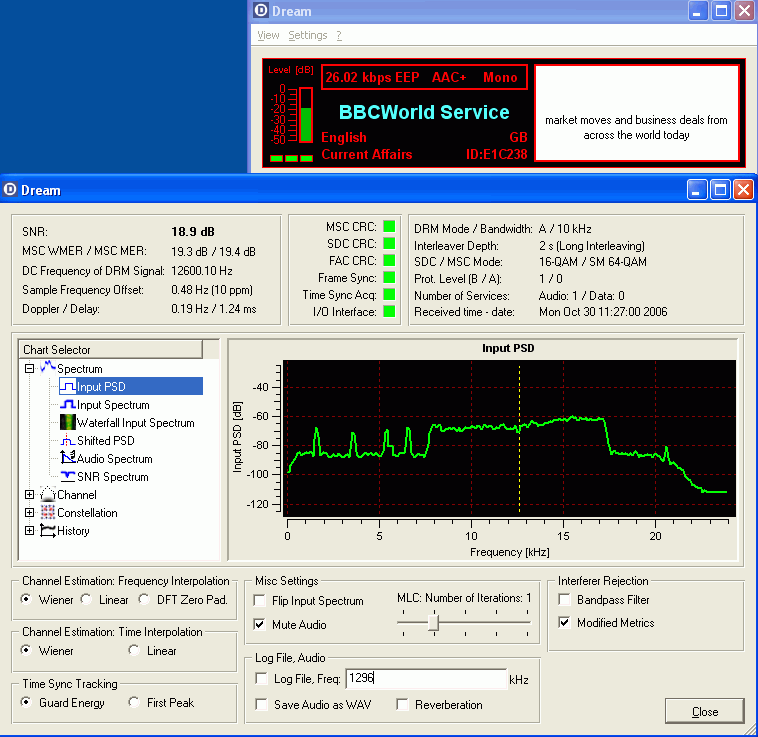Uncheck the Mute Audio checkbox

point(260,624)
